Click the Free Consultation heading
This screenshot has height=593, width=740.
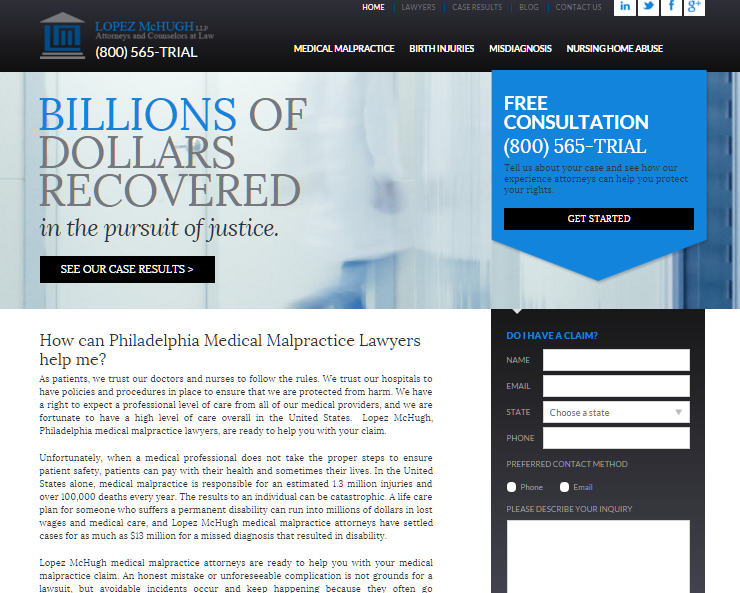[x=576, y=113]
